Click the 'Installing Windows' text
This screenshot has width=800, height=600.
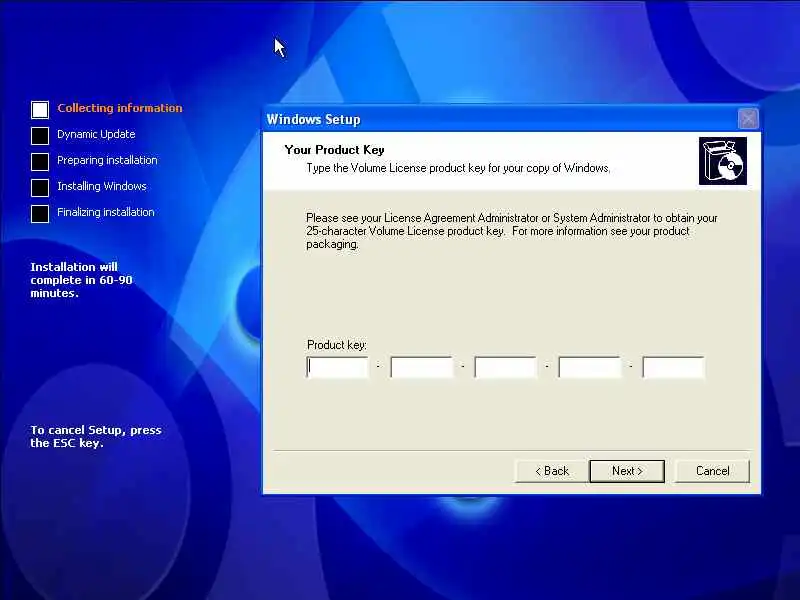(x=102, y=186)
